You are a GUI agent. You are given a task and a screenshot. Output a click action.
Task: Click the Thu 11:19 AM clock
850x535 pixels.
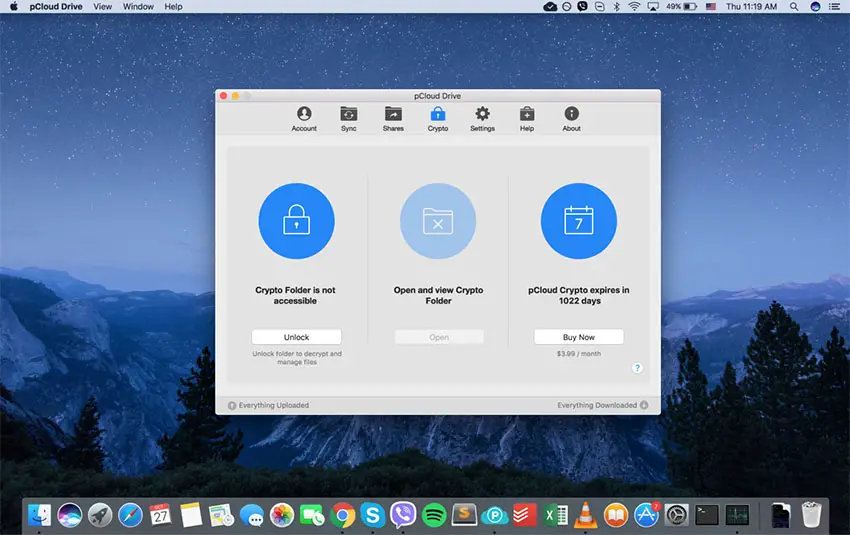coord(751,7)
